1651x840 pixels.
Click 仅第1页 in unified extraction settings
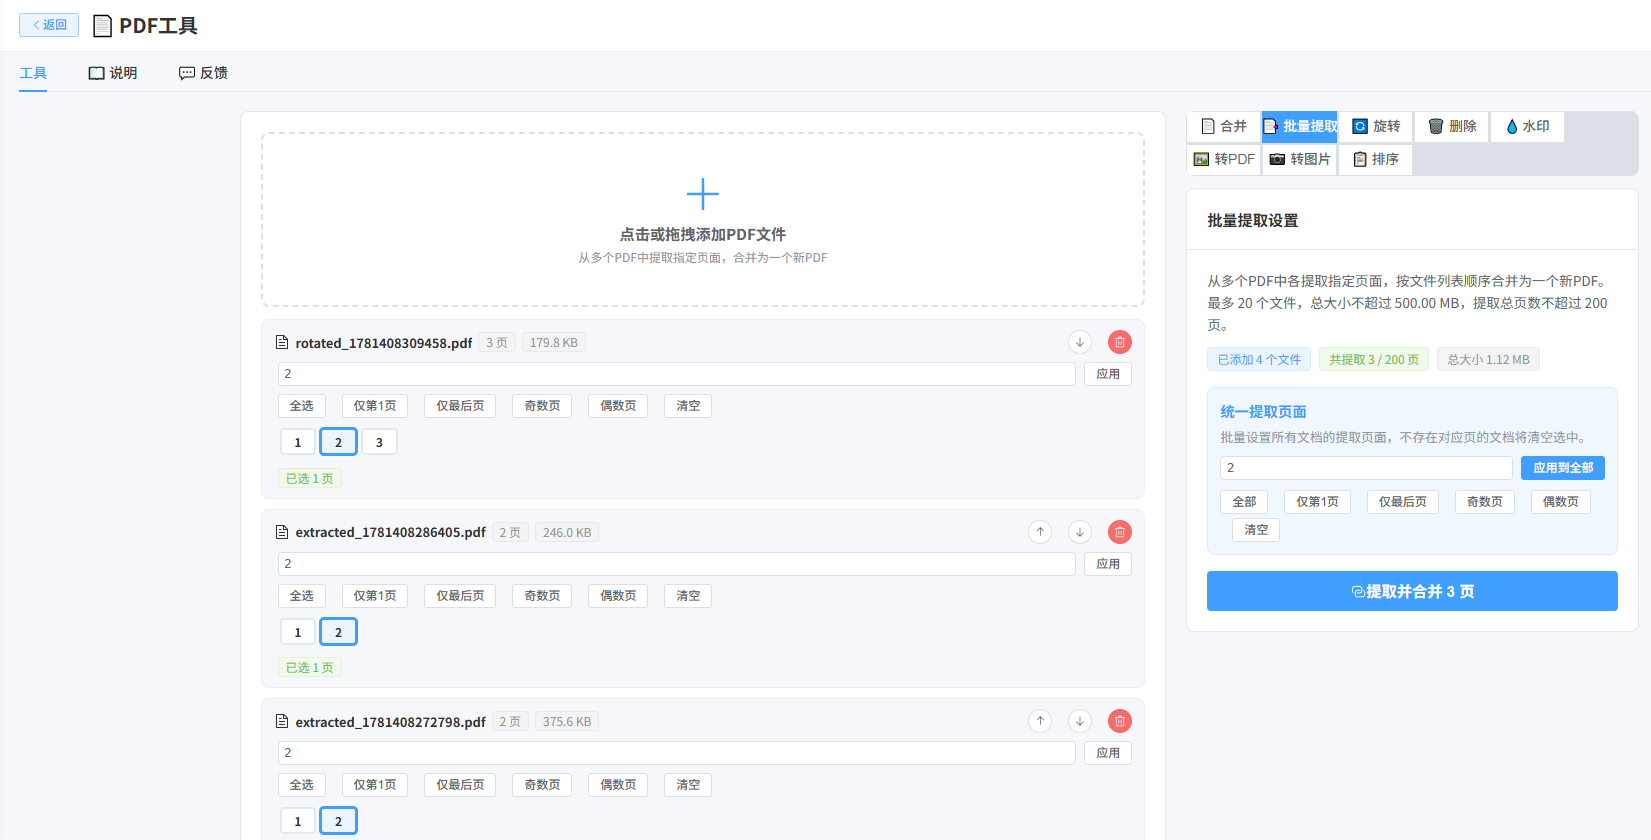tap(1317, 502)
